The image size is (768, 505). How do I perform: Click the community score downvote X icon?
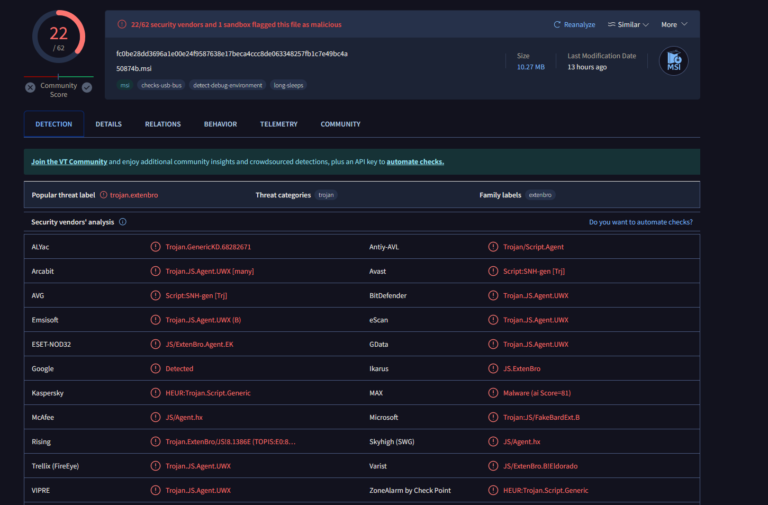(x=30, y=87)
